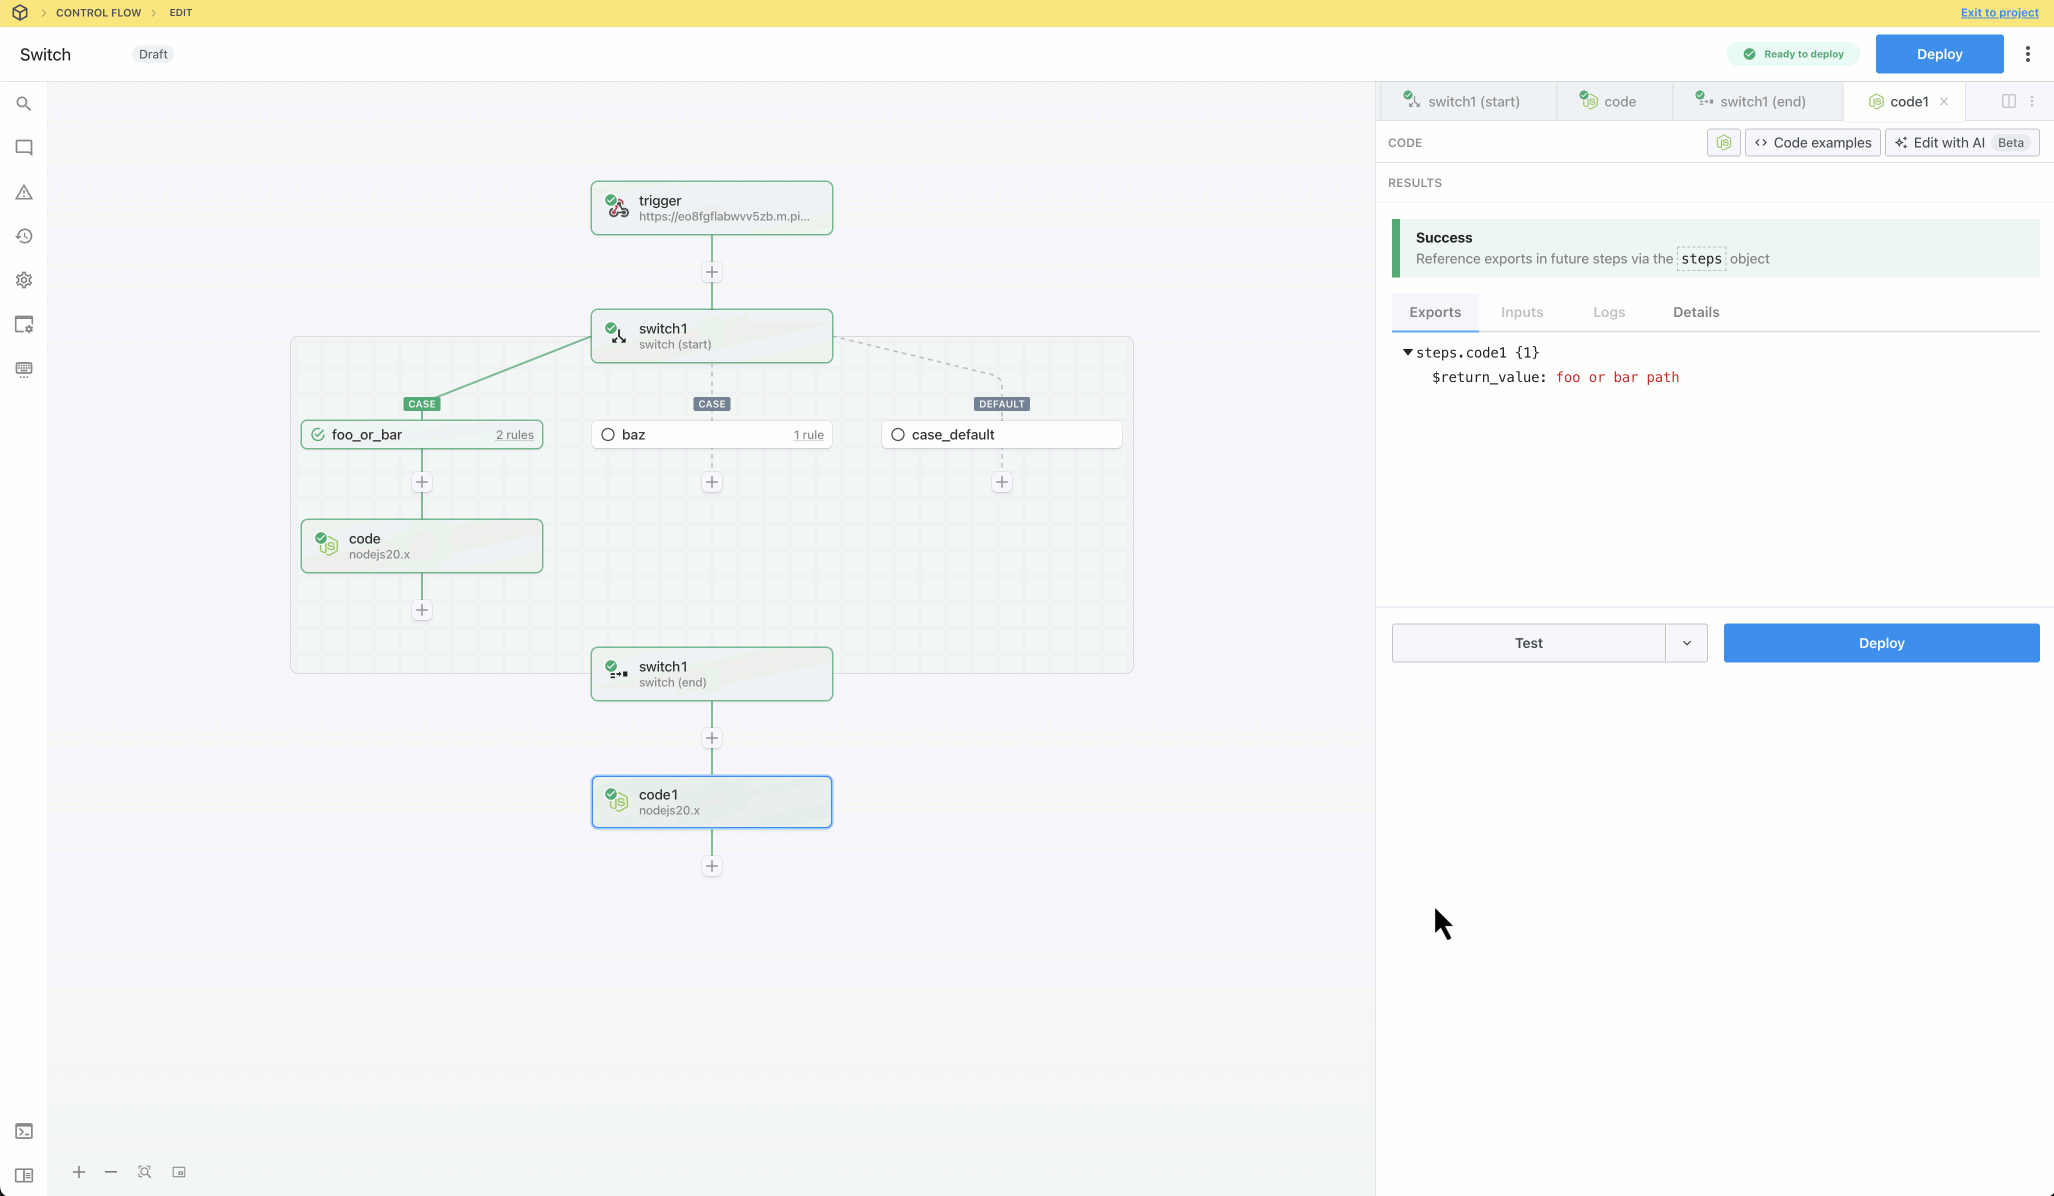Viewport: 2054px width, 1196px height.
Task: Click the fit-to-view canvas icon
Action: pyautogui.click(x=145, y=1172)
